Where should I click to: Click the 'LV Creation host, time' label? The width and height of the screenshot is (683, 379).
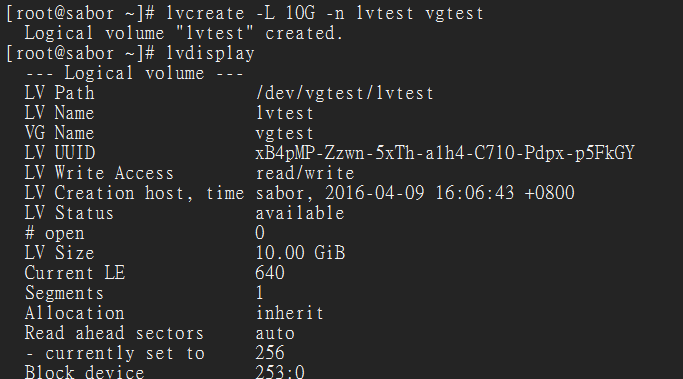pos(134,193)
